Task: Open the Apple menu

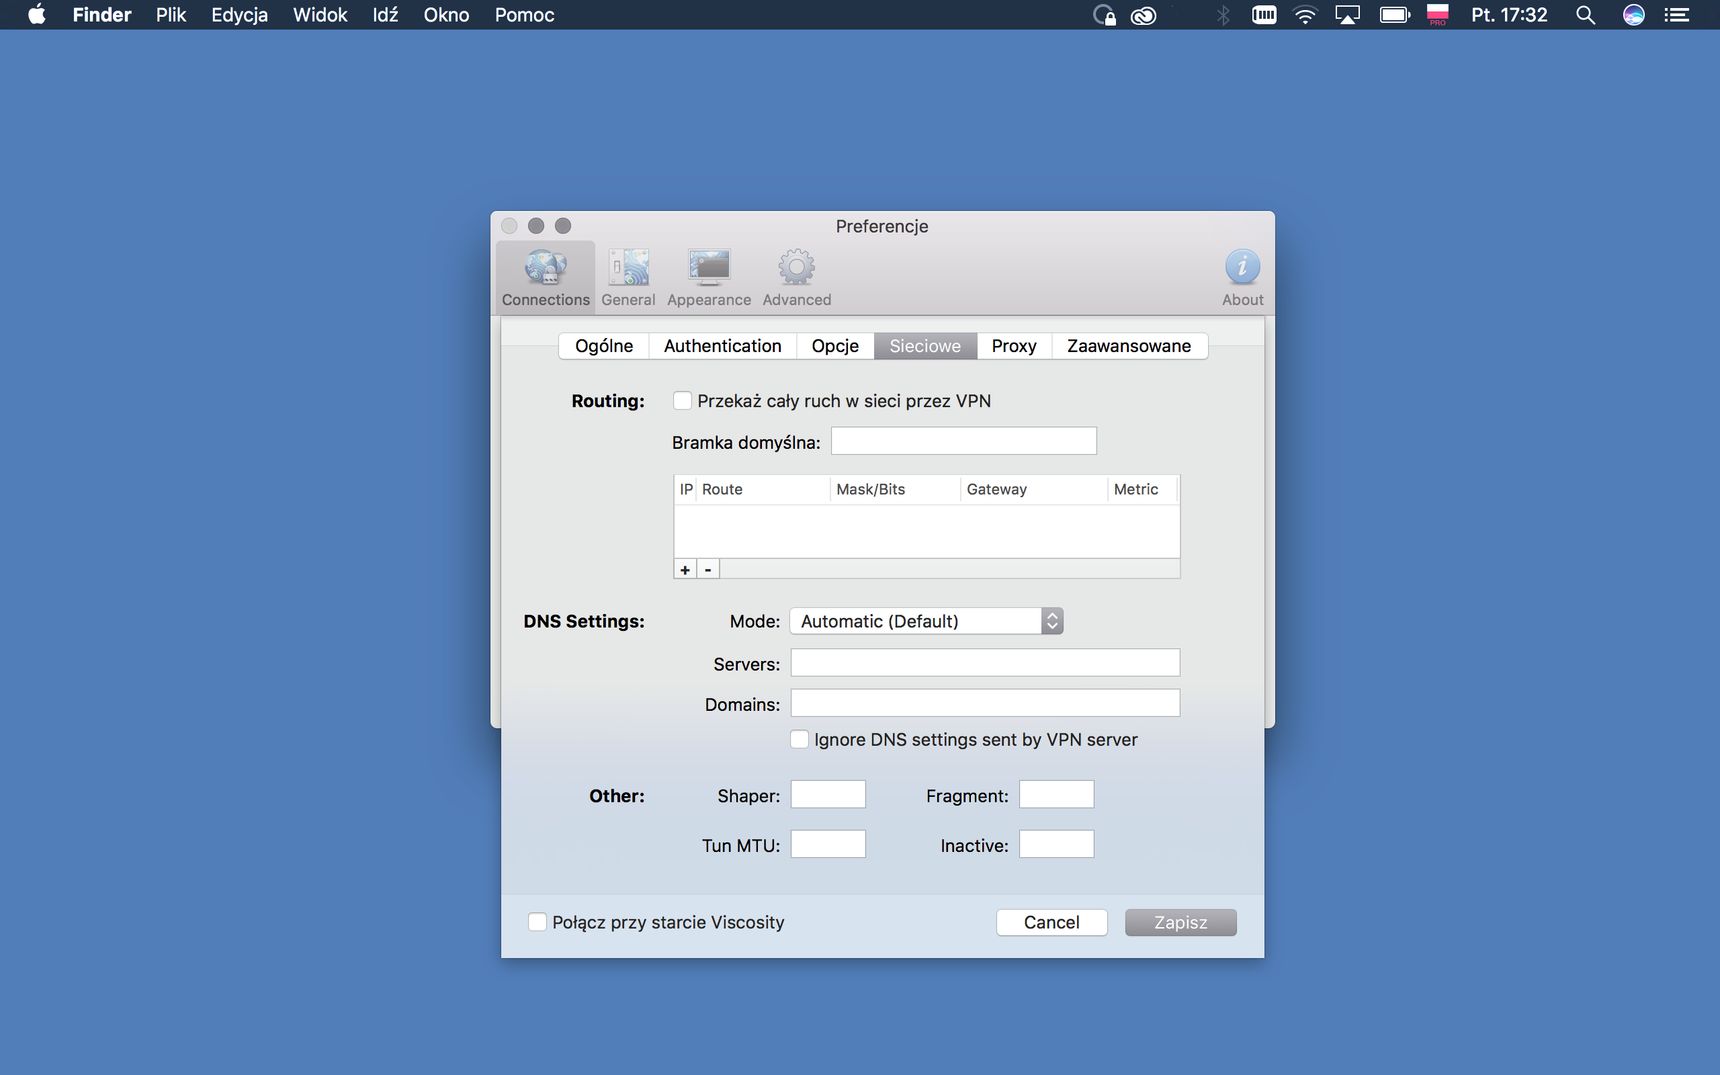Action: (x=37, y=15)
